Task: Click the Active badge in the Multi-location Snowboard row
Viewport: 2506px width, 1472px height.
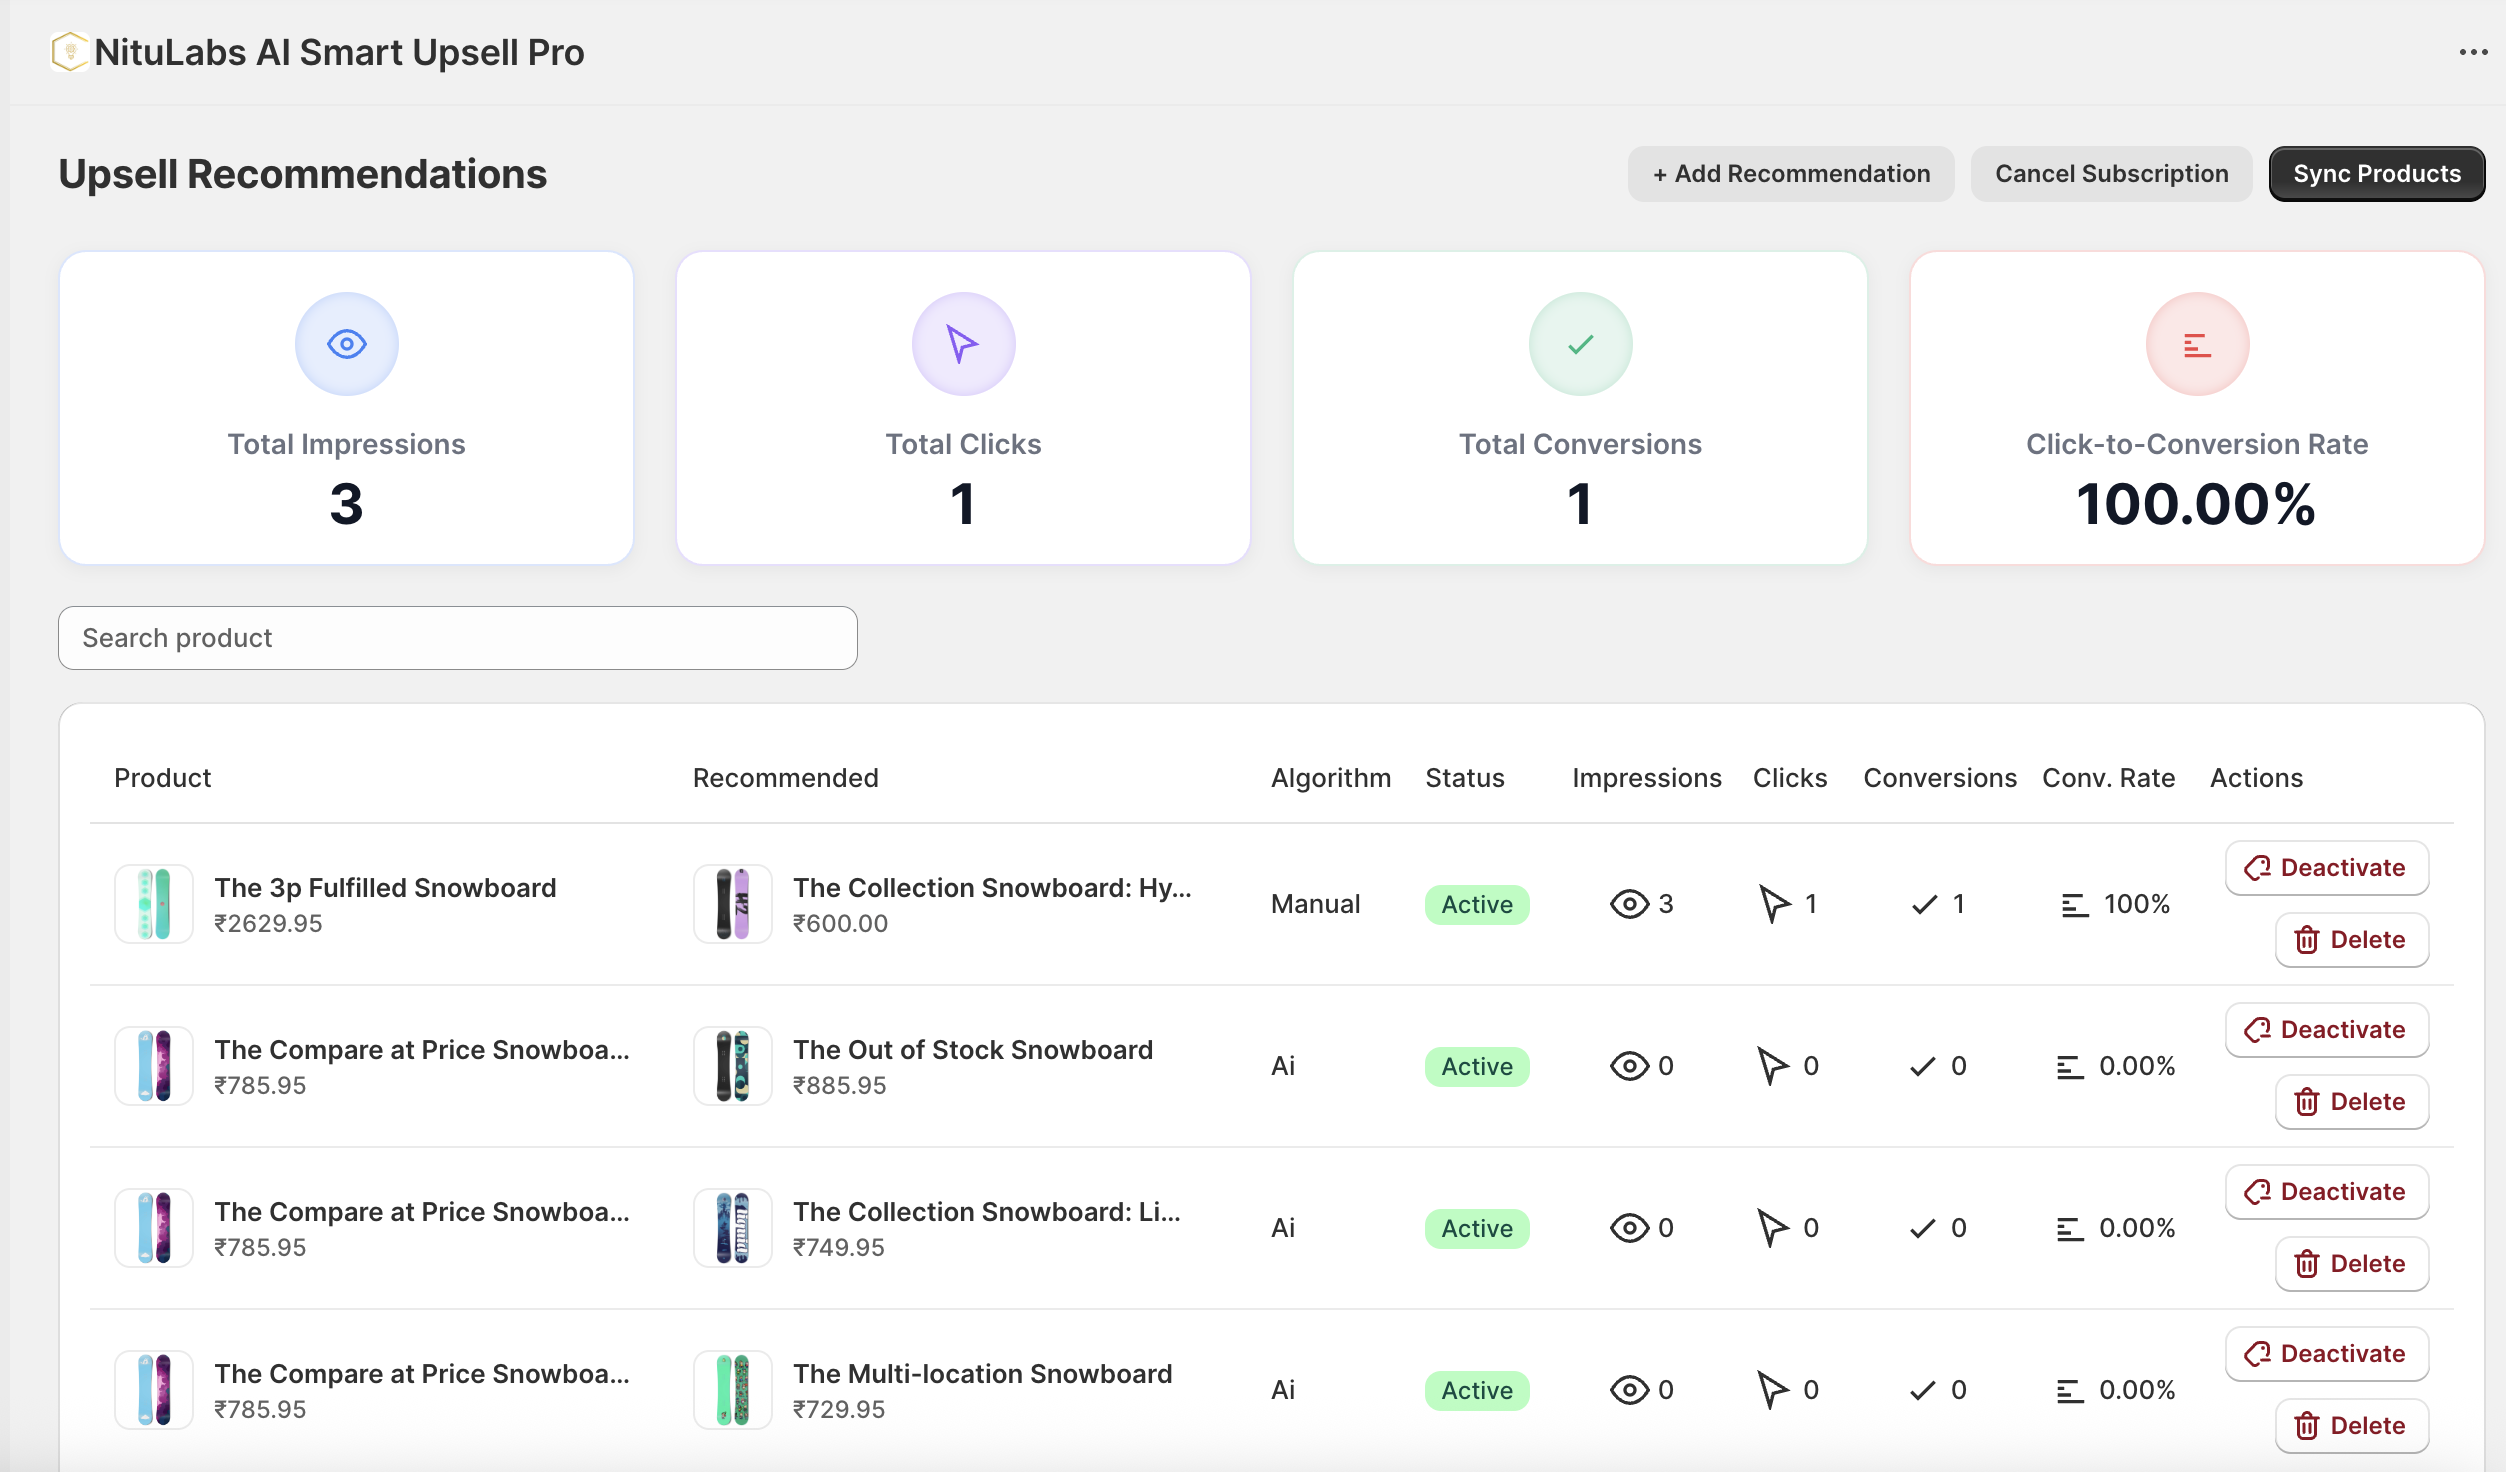Action: point(1476,1390)
